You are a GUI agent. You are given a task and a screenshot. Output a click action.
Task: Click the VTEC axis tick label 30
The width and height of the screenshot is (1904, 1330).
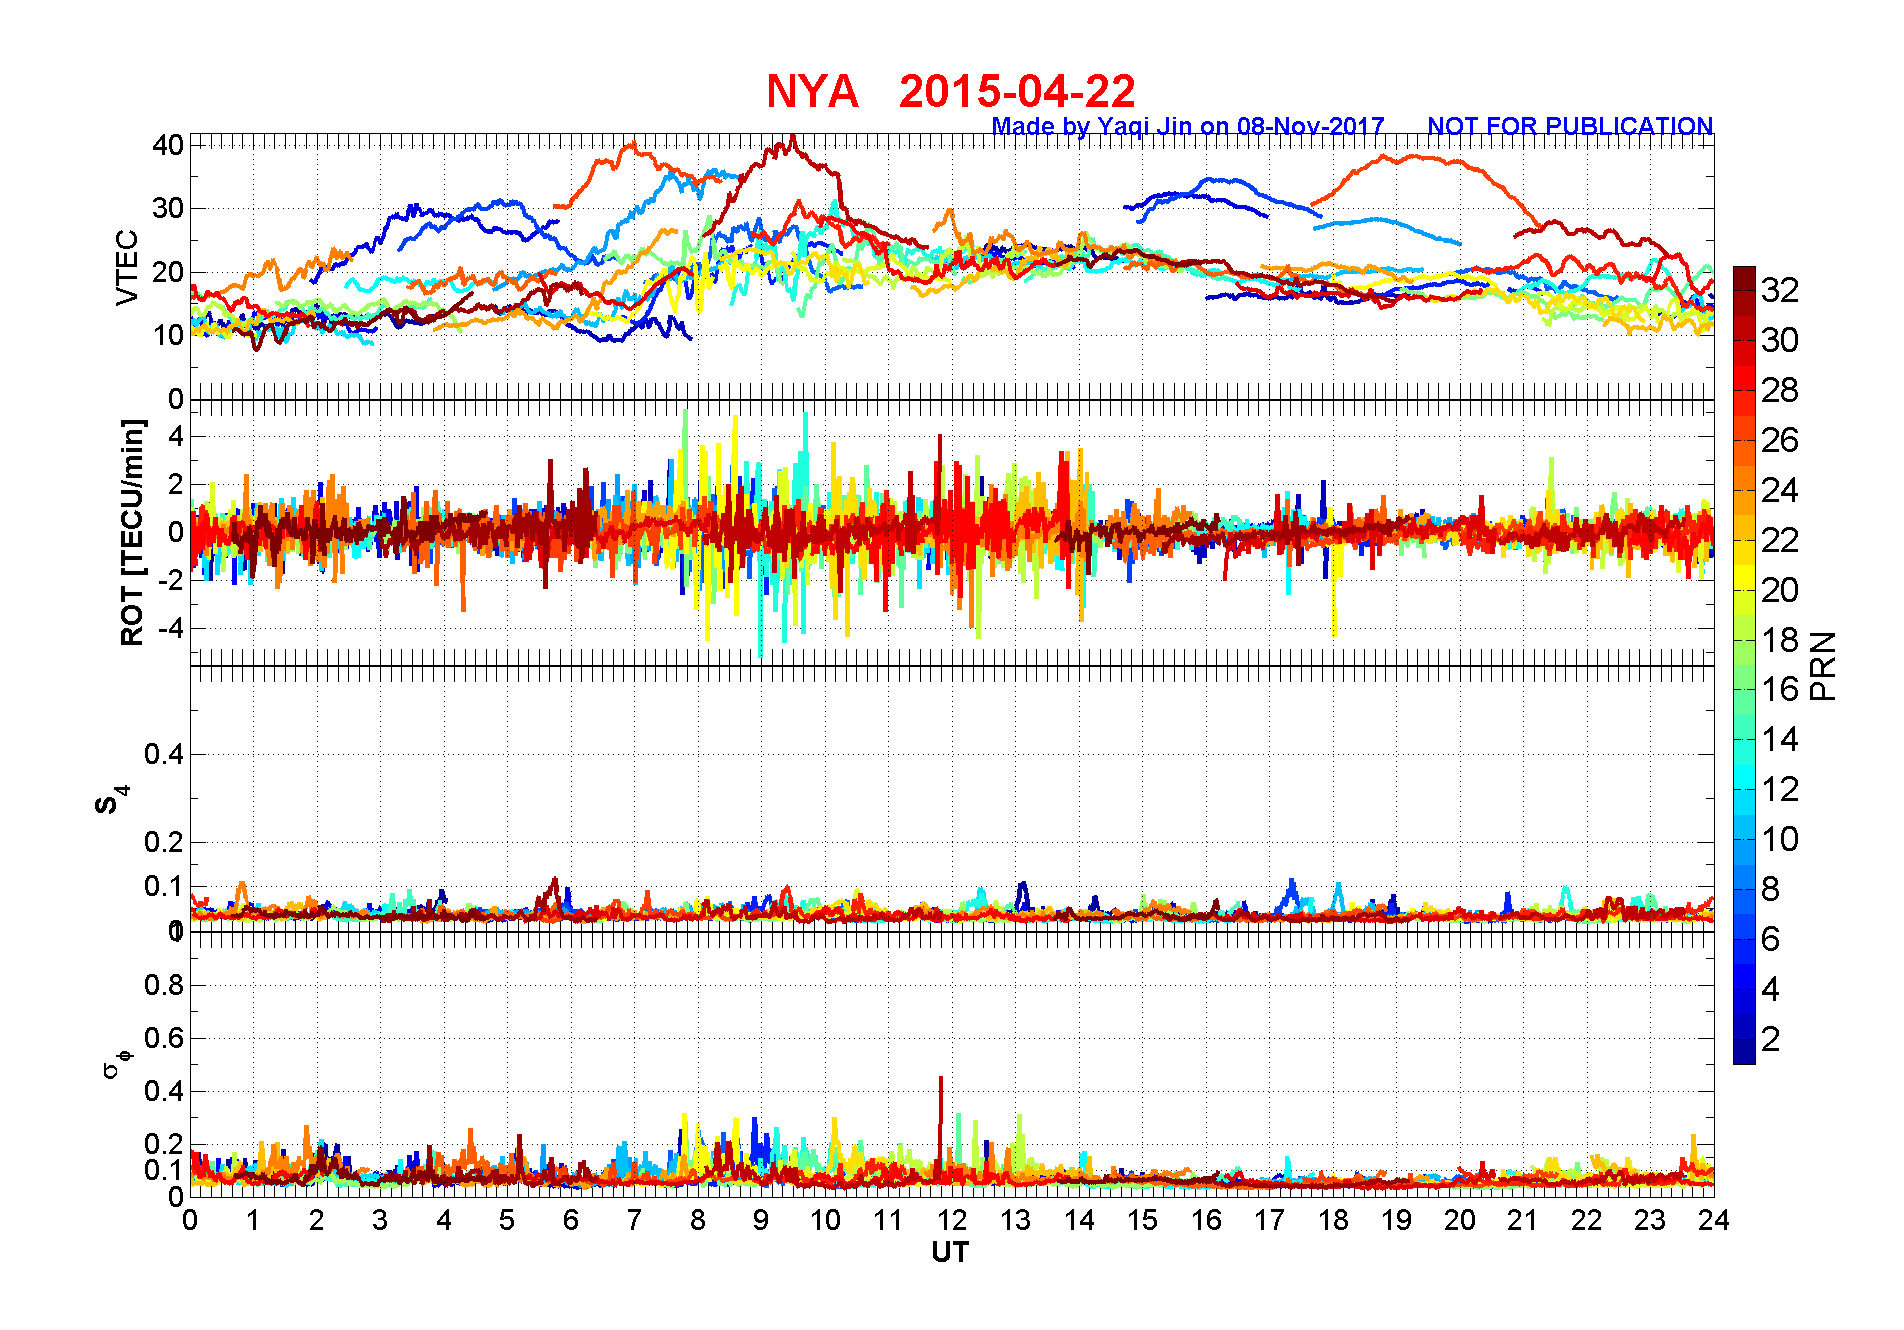[x=168, y=208]
